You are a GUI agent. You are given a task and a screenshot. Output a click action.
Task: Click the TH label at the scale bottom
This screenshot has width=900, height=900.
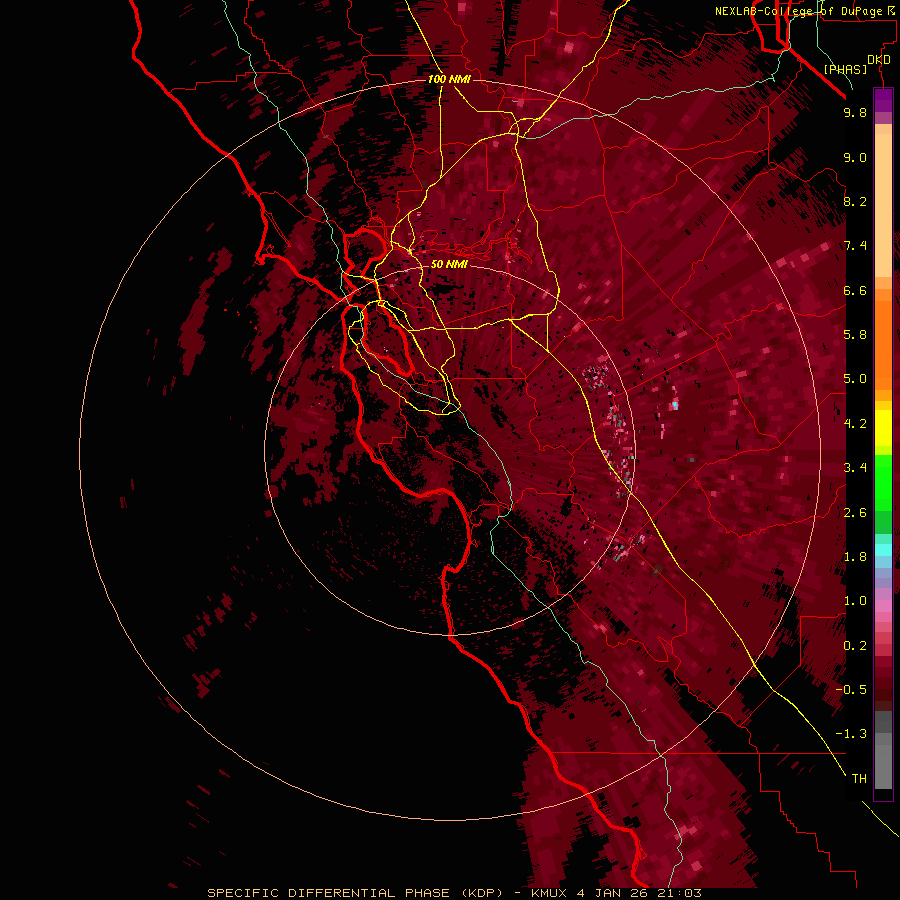pyautogui.click(x=859, y=779)
